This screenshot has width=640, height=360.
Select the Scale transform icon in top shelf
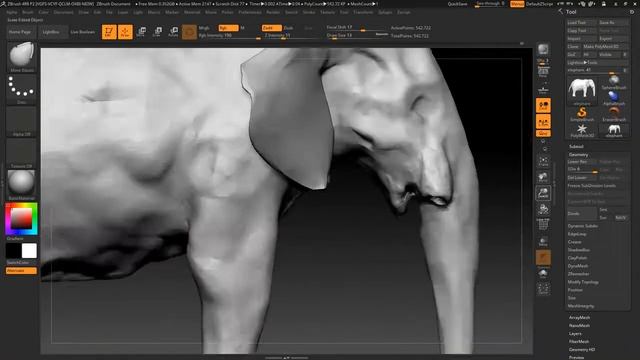click(x=157, y=32)
